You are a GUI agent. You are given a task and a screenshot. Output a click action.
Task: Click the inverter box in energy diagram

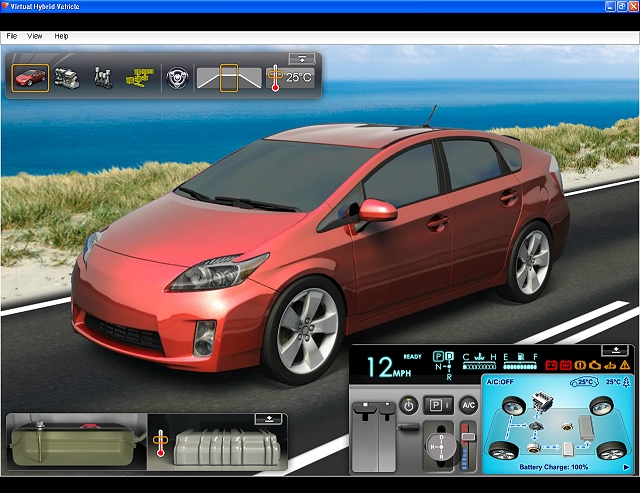pyautogui.click(x=568, y=449)
